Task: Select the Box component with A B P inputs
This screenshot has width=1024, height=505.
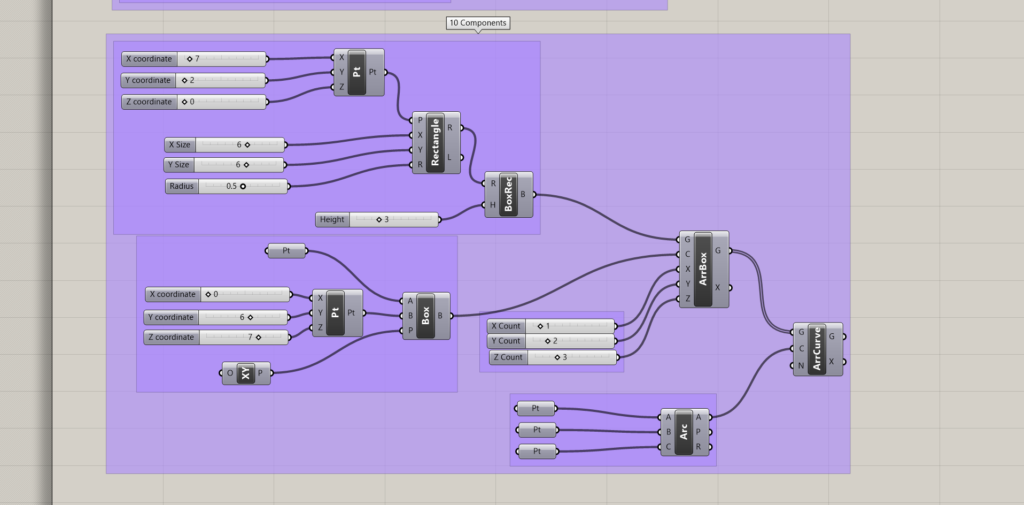Action: click(426, 316)
